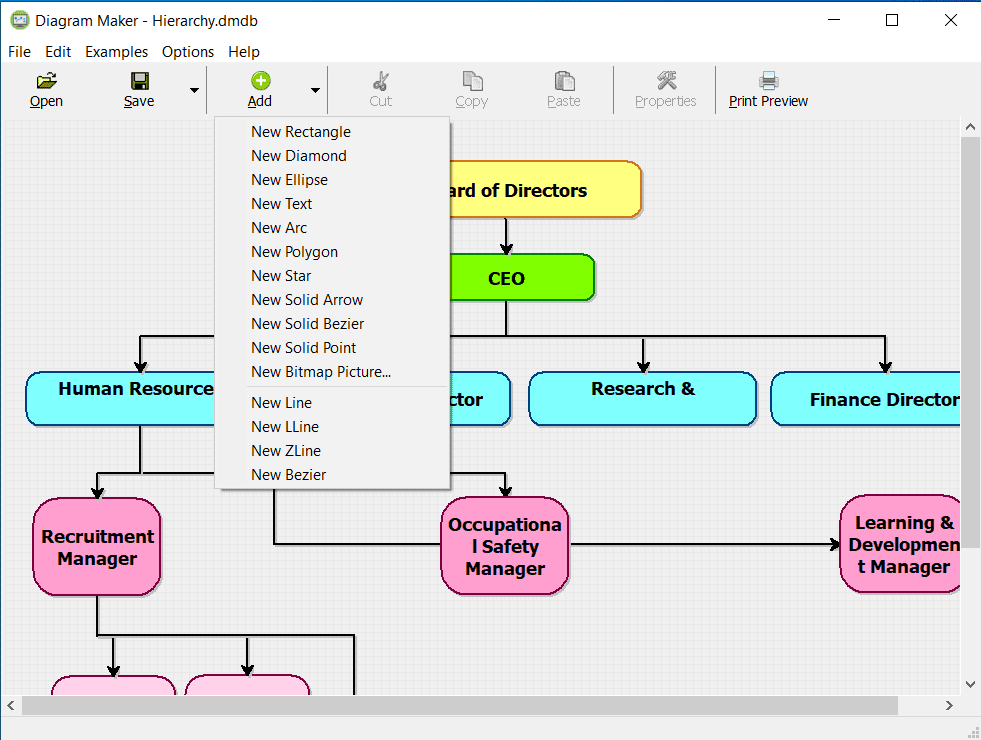Image resolution: width=981 pixels, height=740 pixels.
Task: Select New Solid Arrow entry
Action: coord(332,300)
